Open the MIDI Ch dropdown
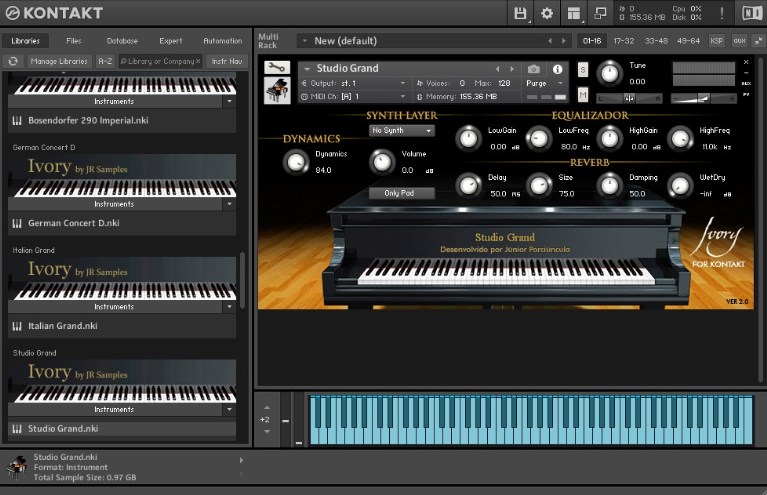 (353, 97)
